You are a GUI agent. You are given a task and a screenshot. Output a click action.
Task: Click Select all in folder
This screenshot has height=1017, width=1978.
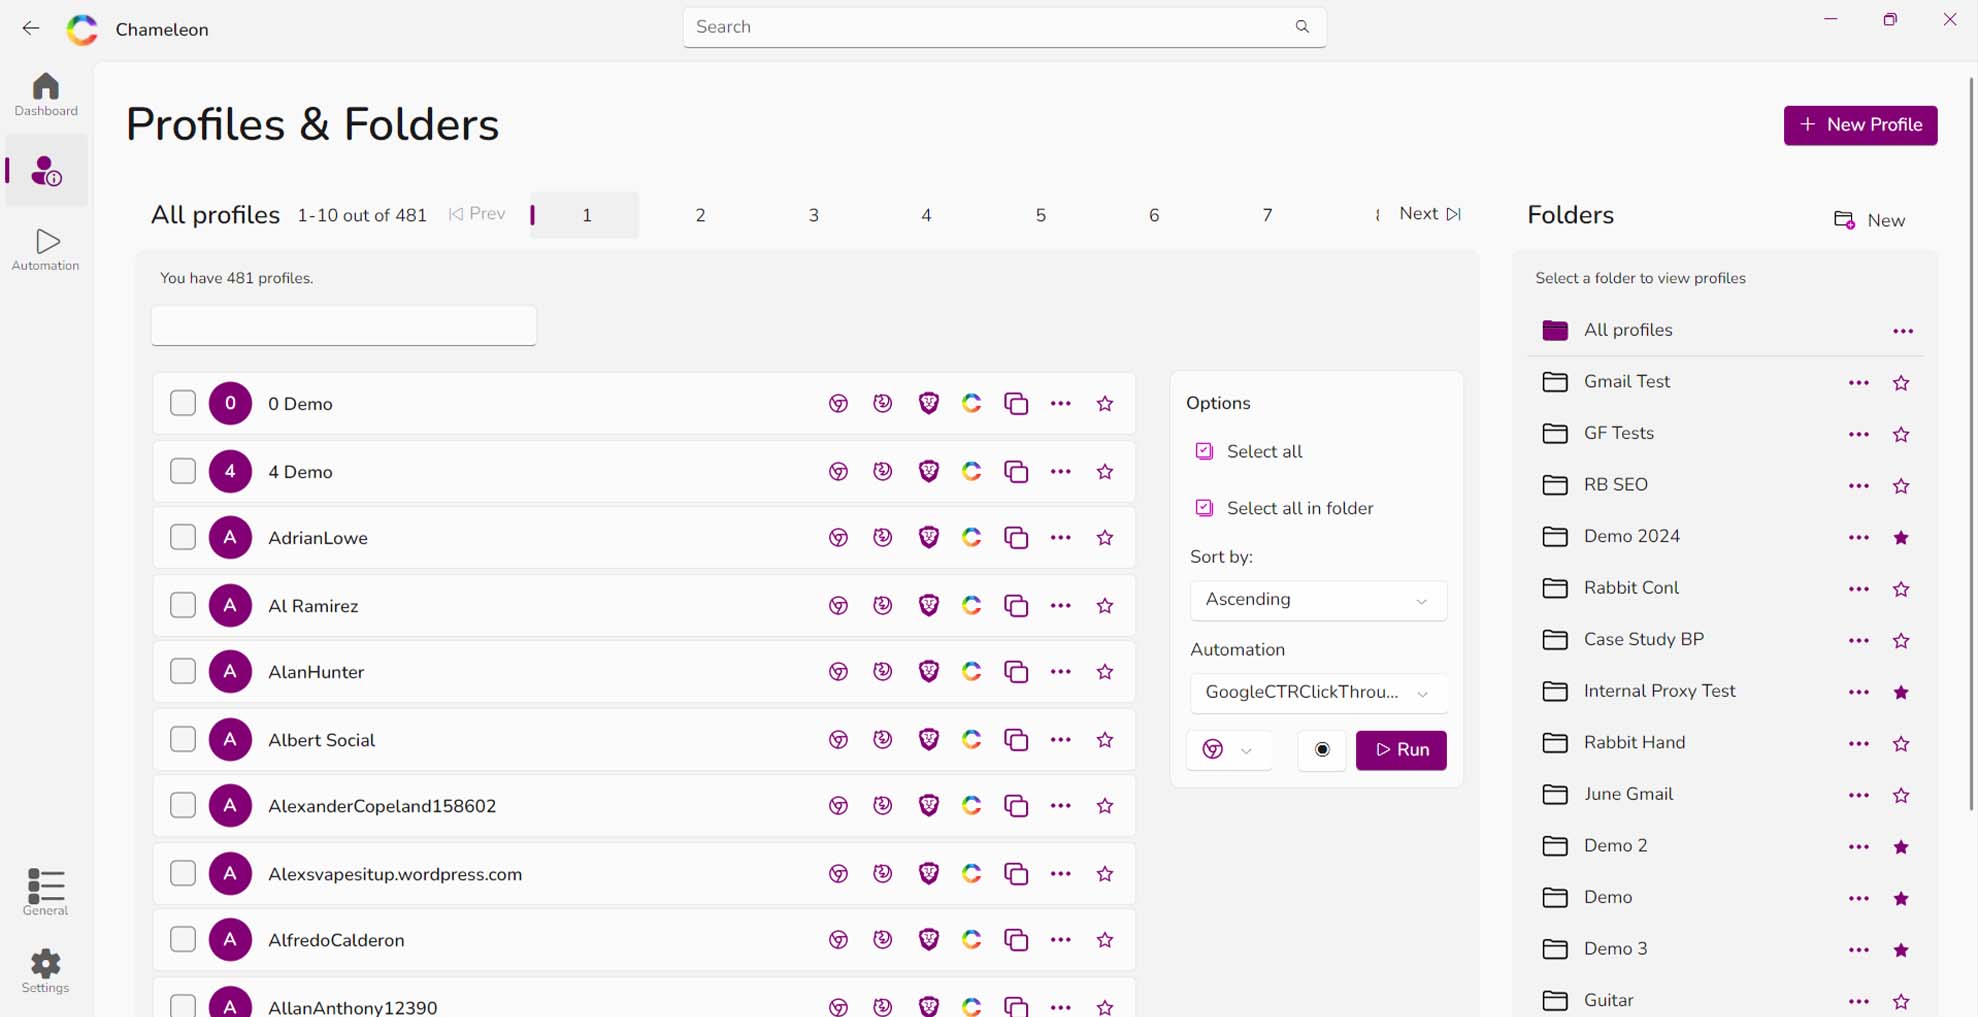(x=1284, y=508)
